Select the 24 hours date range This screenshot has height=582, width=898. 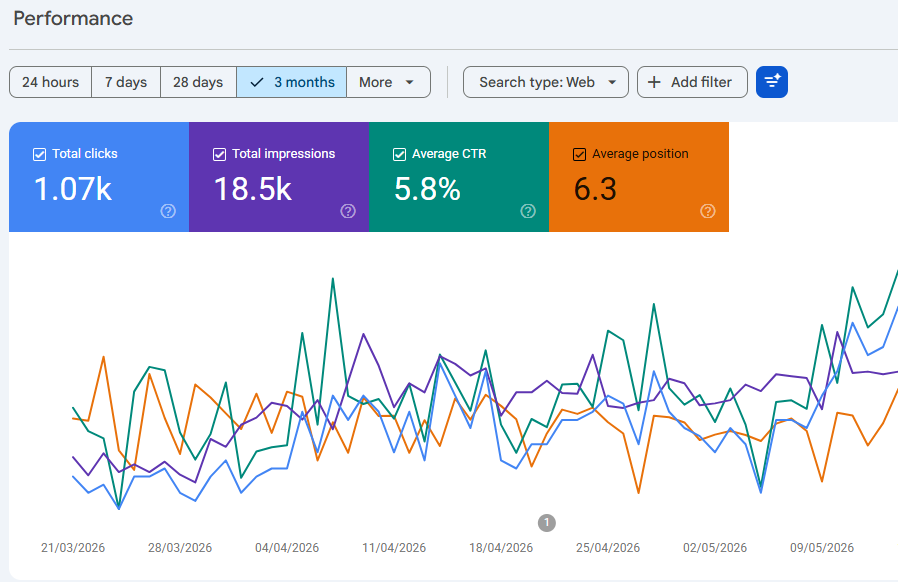tap(50, 82)
